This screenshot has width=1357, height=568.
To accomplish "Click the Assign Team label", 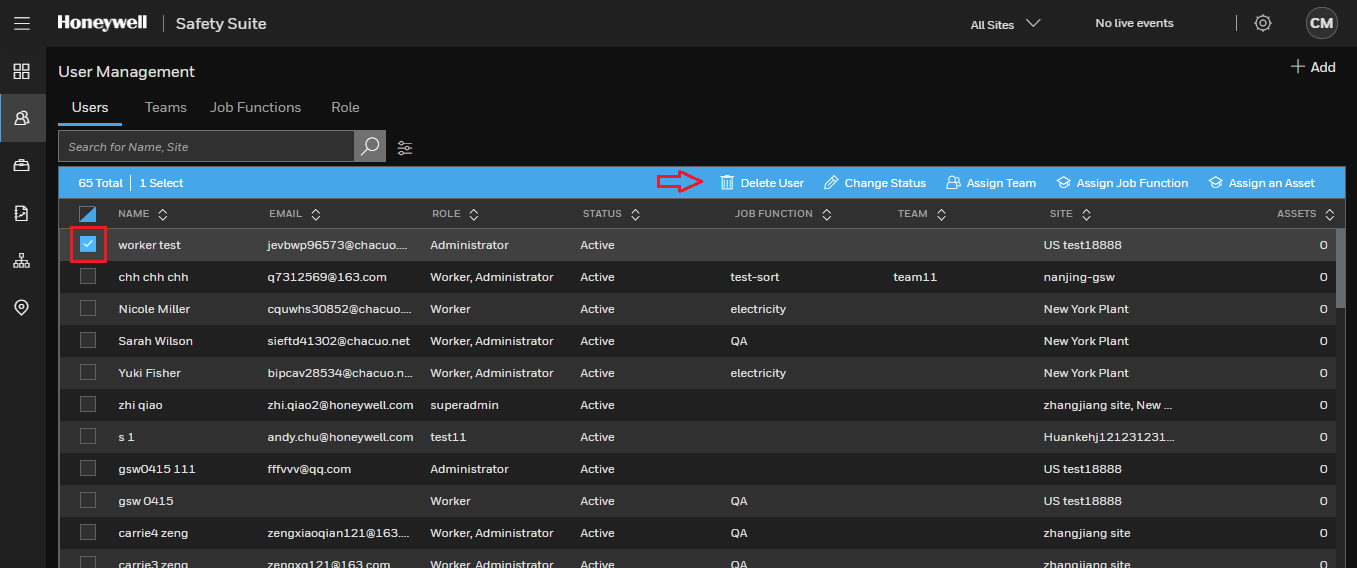I will pyautogui.click(x=1001, y=183).
